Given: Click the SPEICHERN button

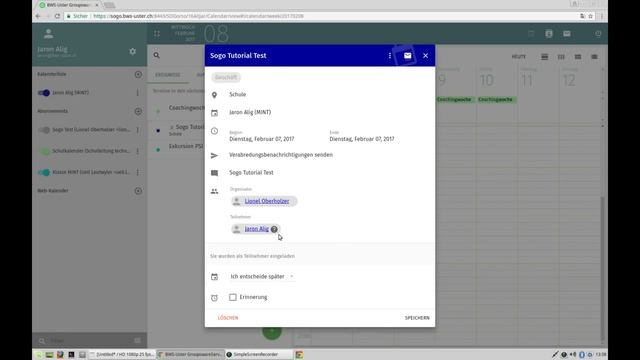Looking at the screenshot, I should point(417,318).
